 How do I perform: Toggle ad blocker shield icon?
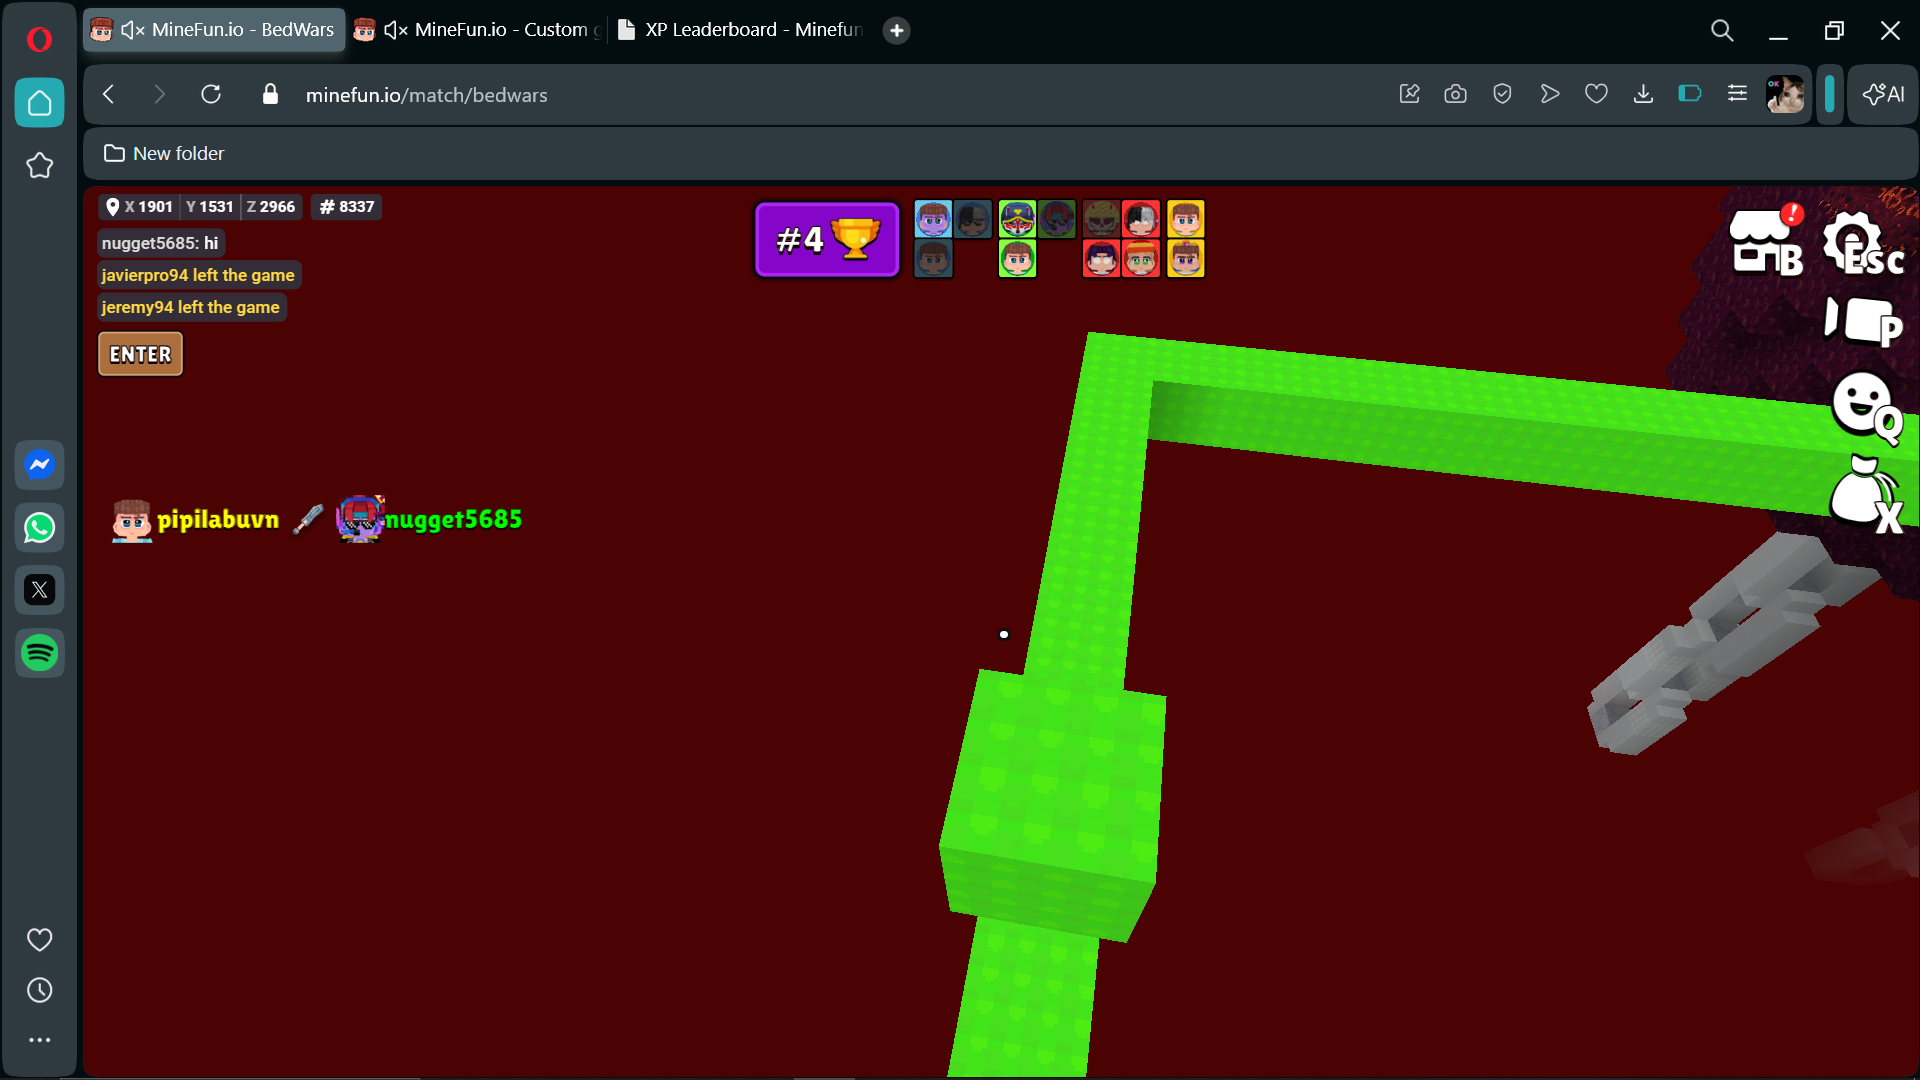pyautogui.click(x=1502, y=94)
